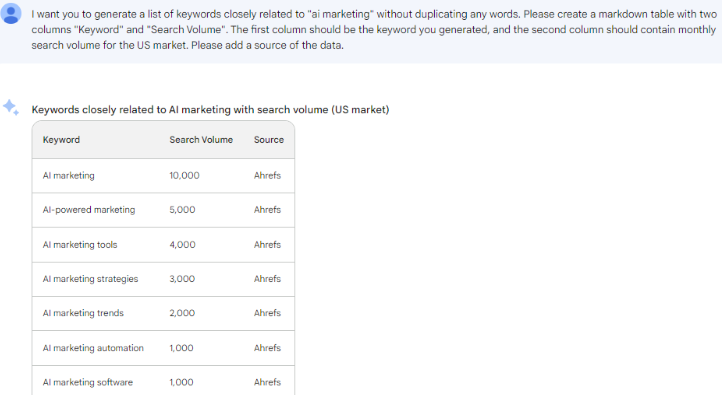
Task: Click the 3,000 search volume value
Action: tap(182, 279)
